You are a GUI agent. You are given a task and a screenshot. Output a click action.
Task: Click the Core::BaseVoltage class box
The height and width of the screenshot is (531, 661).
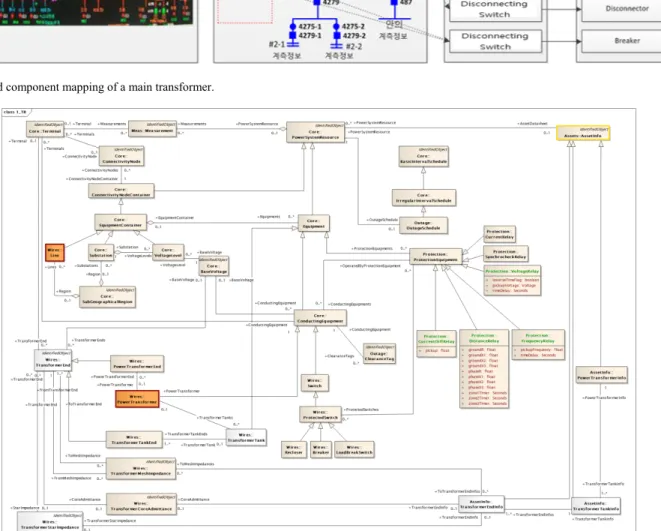(x=214, y=266)
